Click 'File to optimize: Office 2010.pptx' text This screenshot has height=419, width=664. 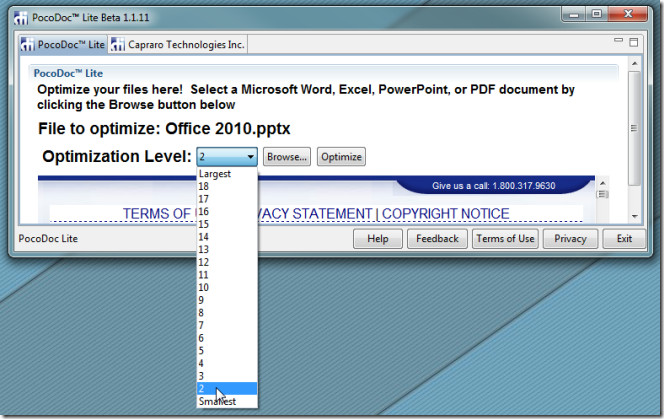click(x=164, y=129)
